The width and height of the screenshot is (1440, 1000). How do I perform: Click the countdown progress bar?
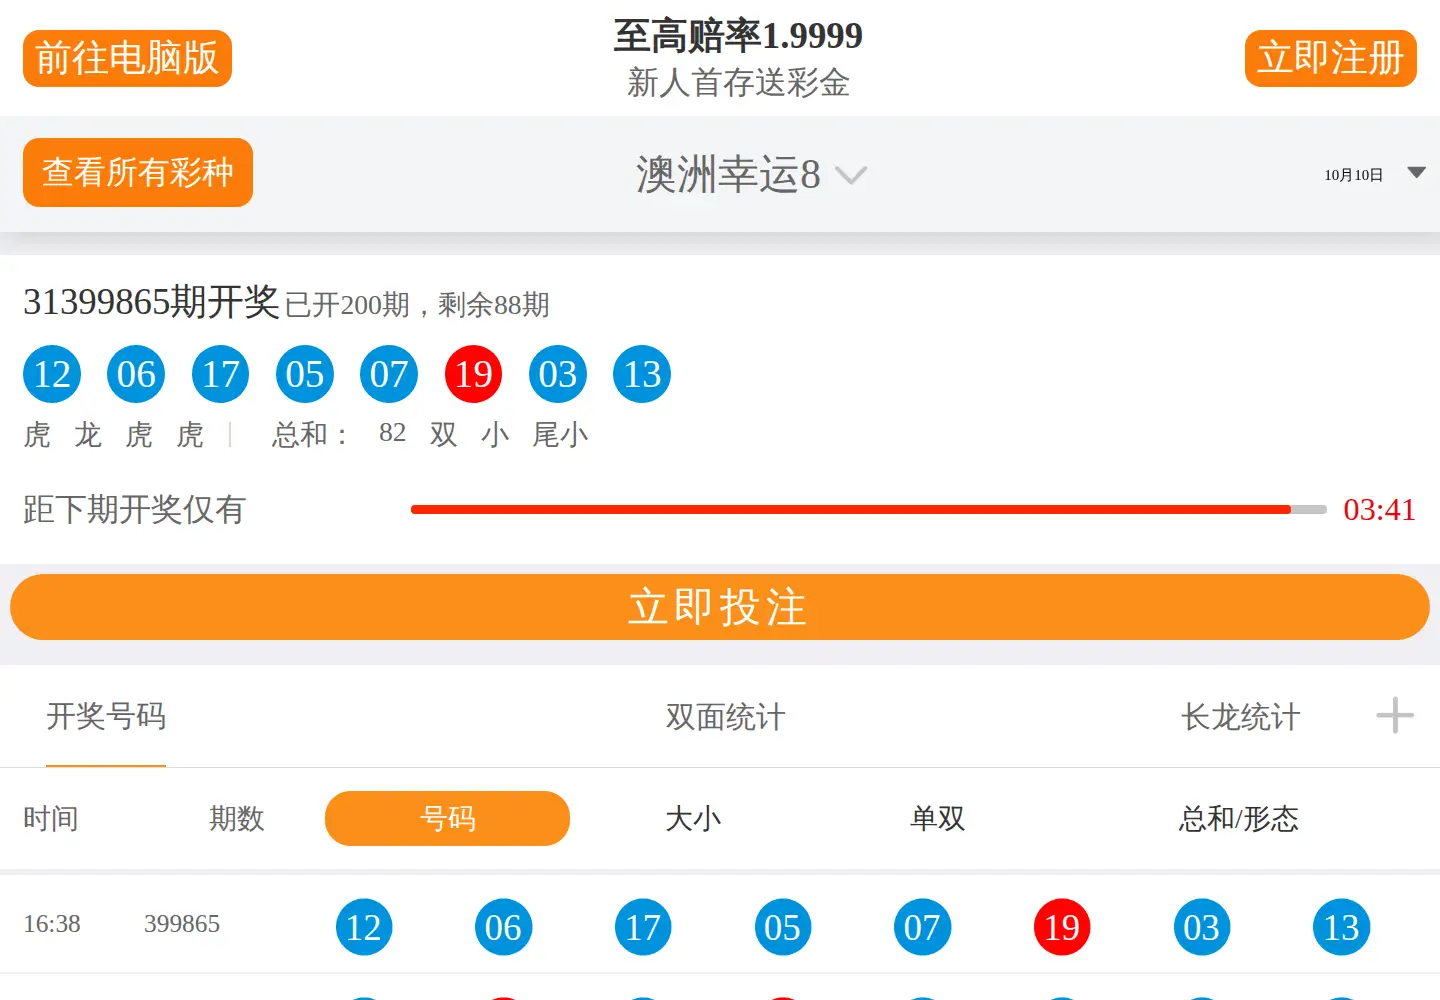(x=868, y=509)
